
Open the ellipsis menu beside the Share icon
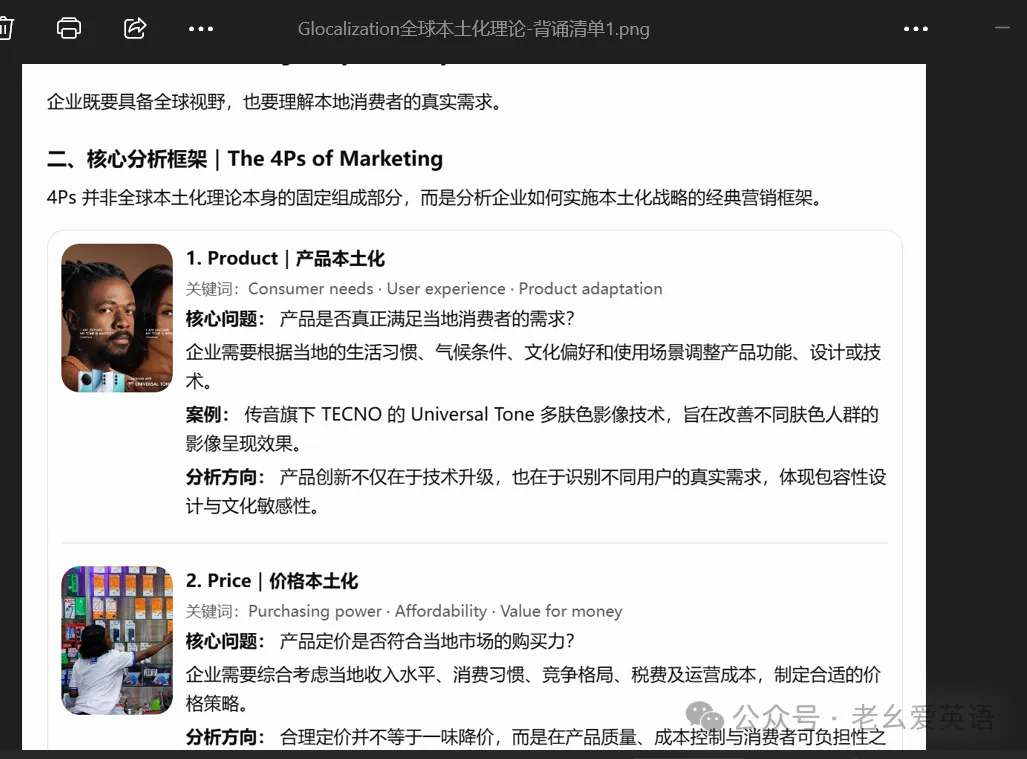[x=200, y=29]
